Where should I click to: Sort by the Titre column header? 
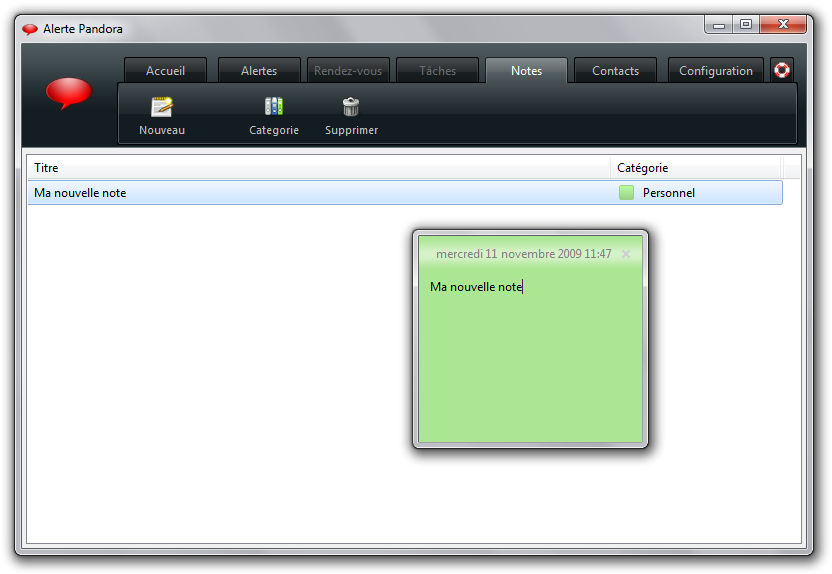click(x=319, y=168)
